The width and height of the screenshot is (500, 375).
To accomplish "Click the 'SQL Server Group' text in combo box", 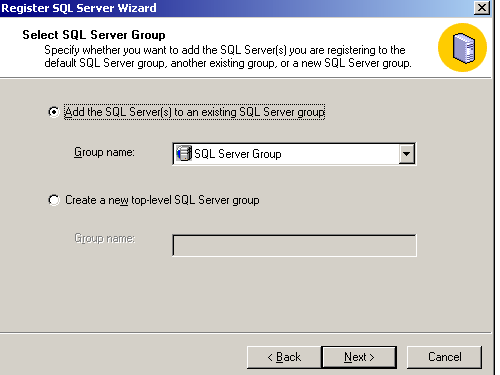I will pos(238,154).
